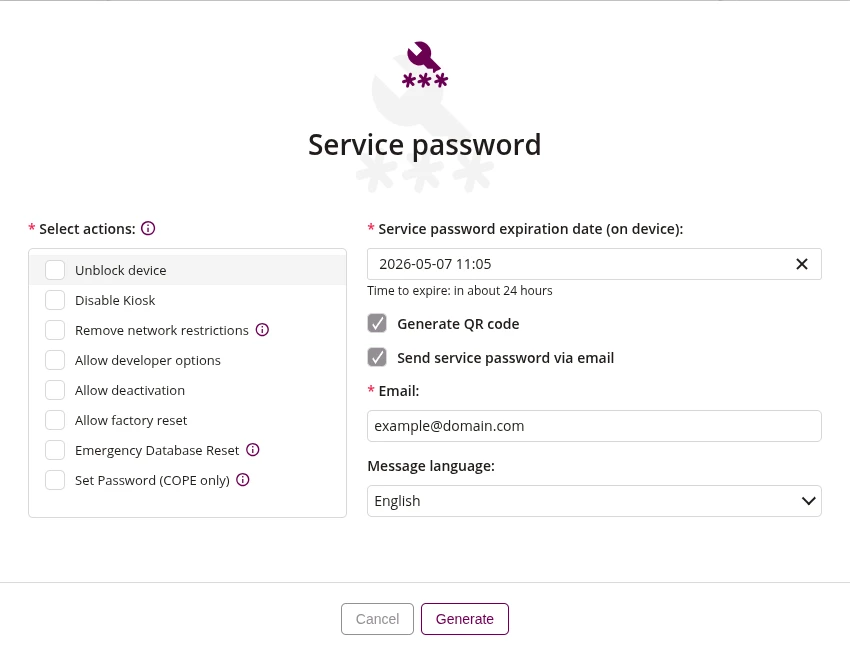Click the 'Time to expire: in about 24 hours' text
The width and height of the screenshot is (850, 654).
pos(460,291)
